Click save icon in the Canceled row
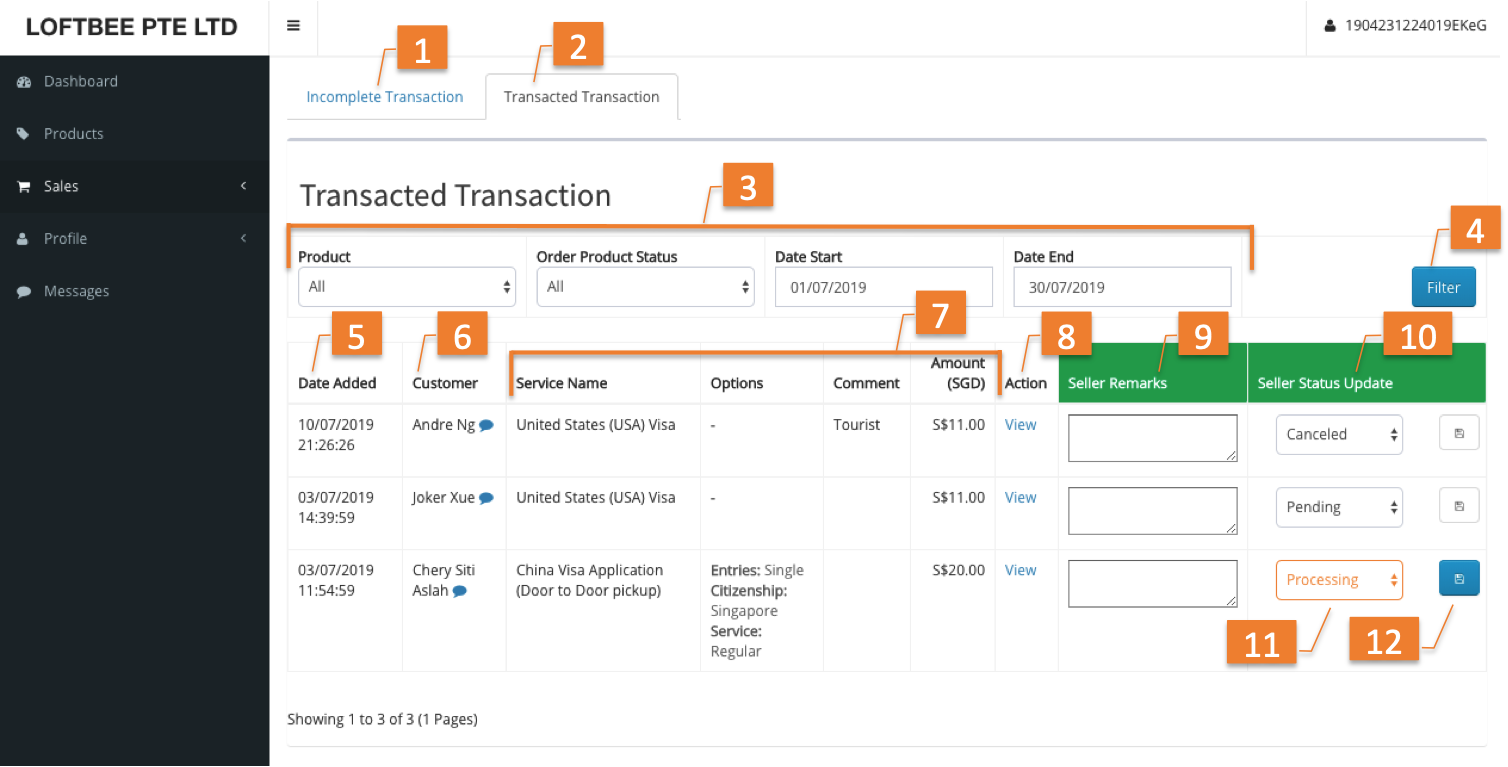1508x767 pixels. [x=1459, y=433]
